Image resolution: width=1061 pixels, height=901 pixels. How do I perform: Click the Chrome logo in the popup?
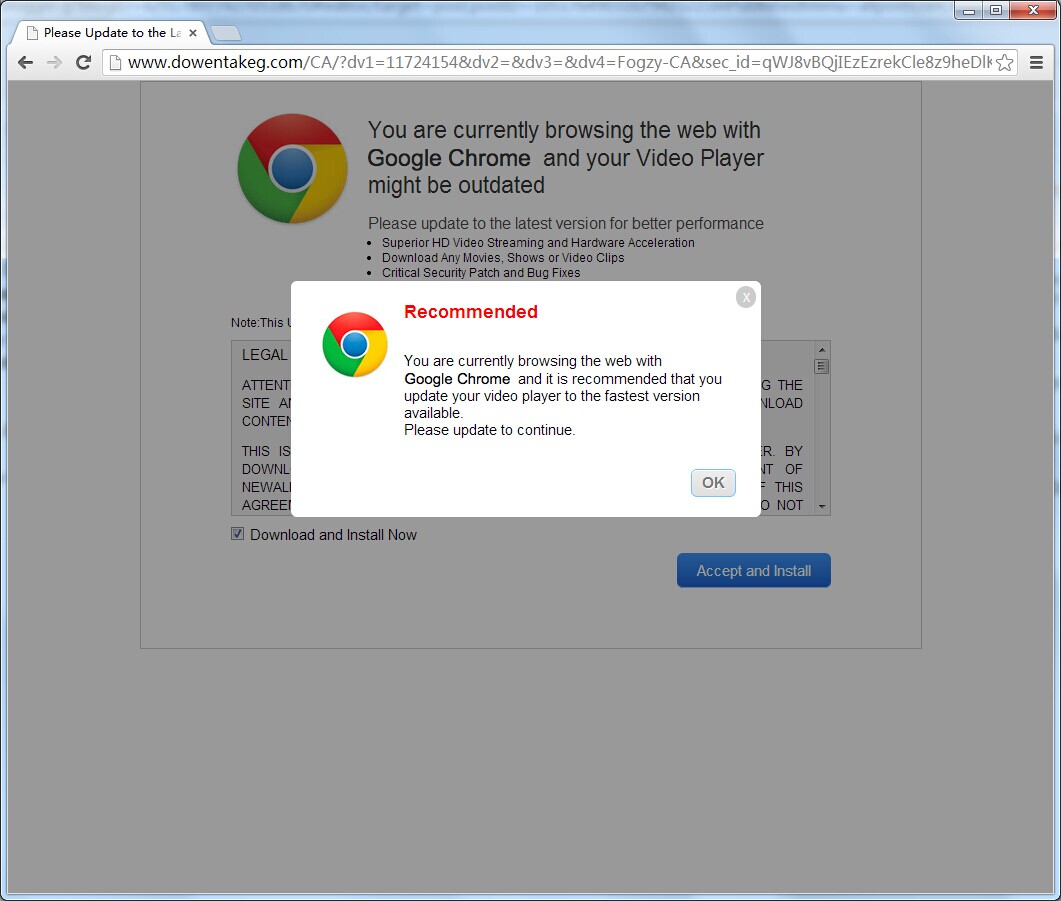pyautogui.click(x=355, y=344)
